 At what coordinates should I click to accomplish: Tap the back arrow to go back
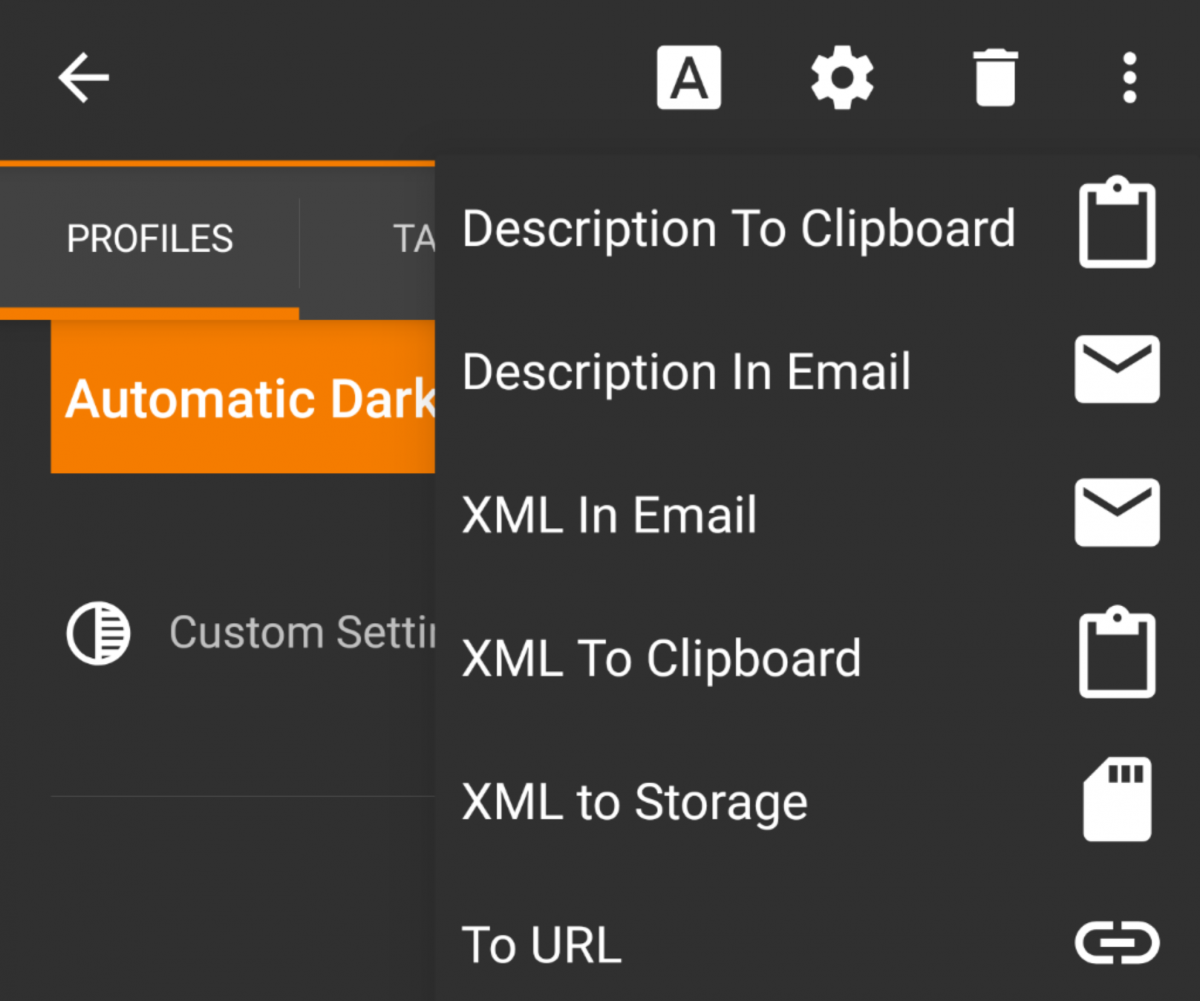[83, 77]
